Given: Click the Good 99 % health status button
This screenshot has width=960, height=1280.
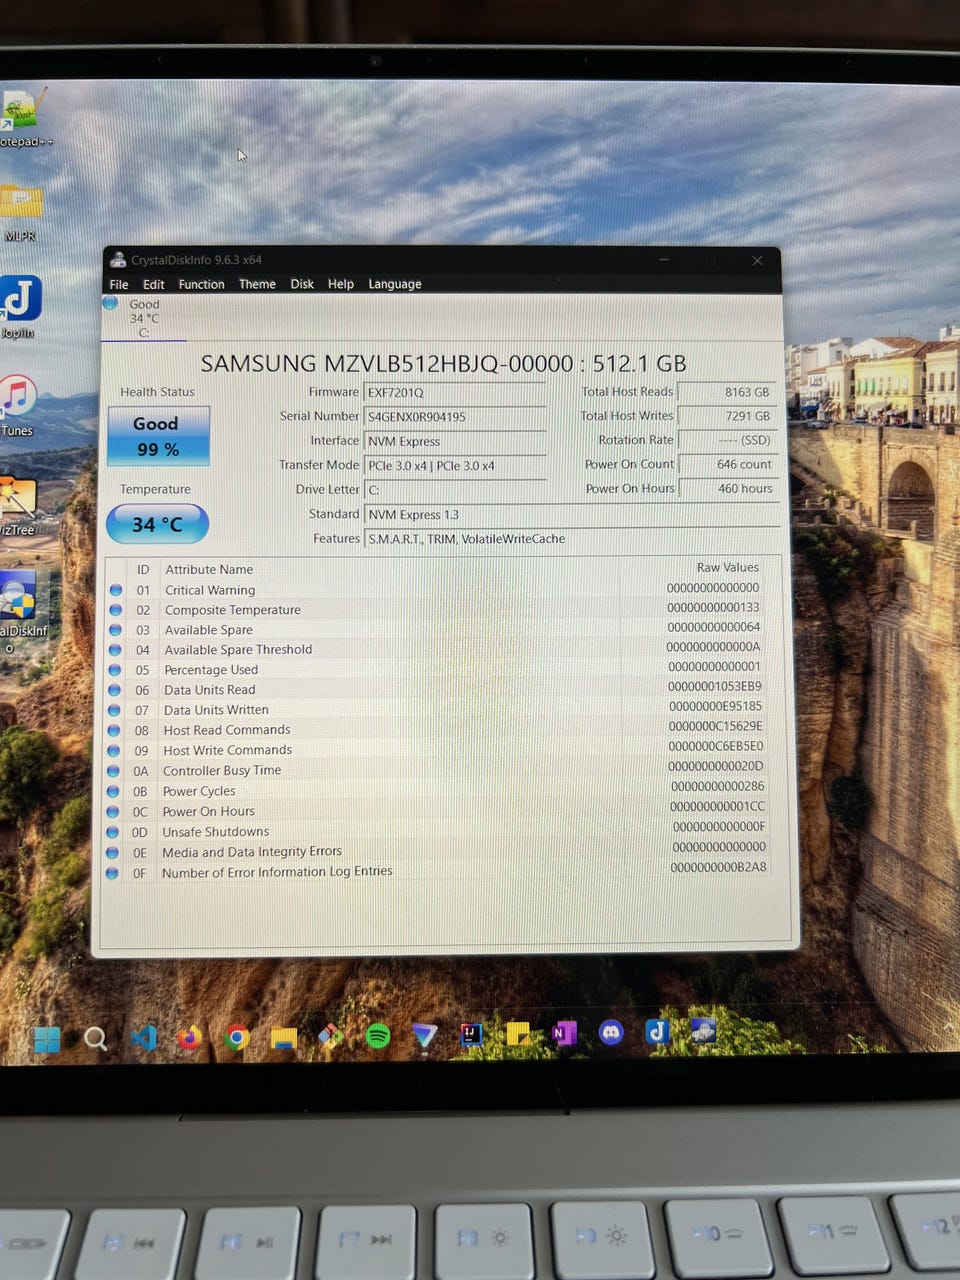Looking at the screenshot, I should 158,436.
